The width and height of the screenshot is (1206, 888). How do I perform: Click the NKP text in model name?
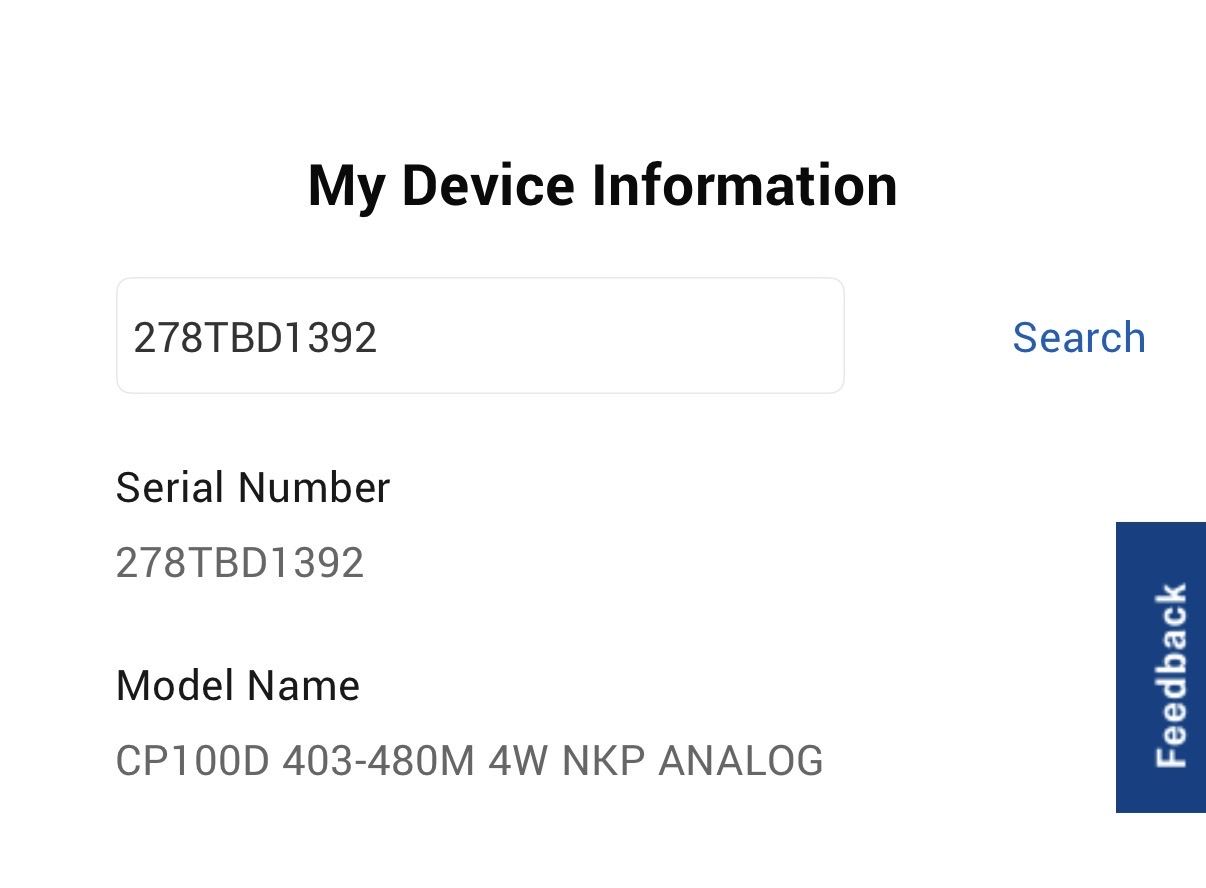603,761
